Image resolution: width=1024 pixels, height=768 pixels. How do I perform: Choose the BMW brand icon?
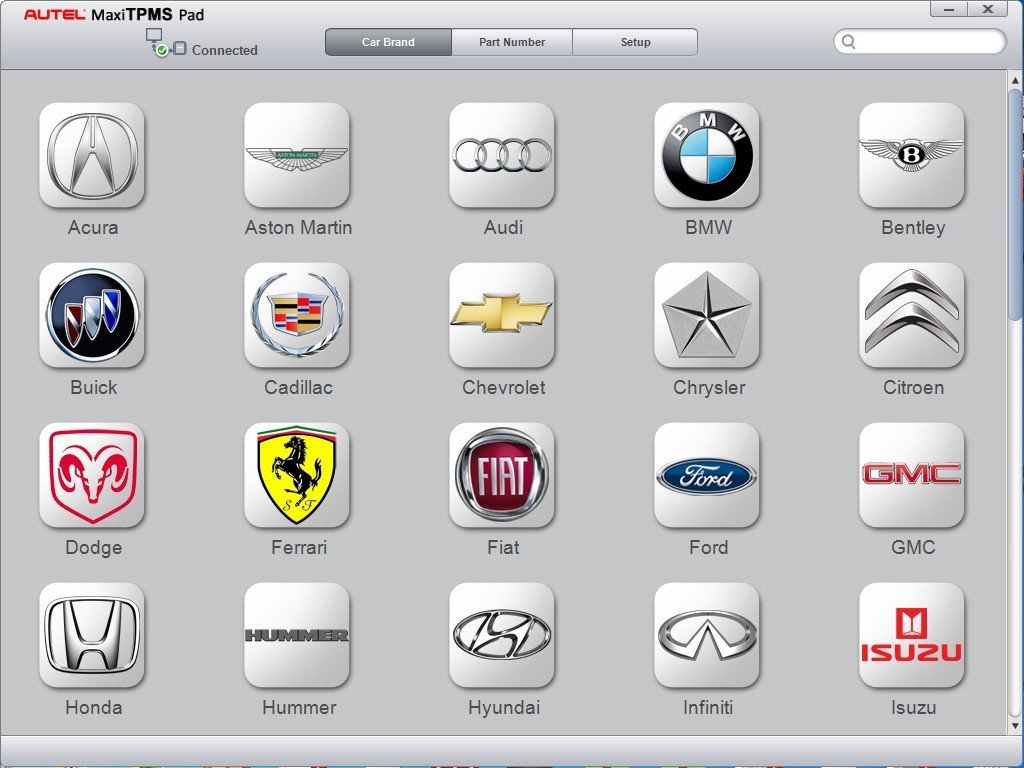pos(707,155)
